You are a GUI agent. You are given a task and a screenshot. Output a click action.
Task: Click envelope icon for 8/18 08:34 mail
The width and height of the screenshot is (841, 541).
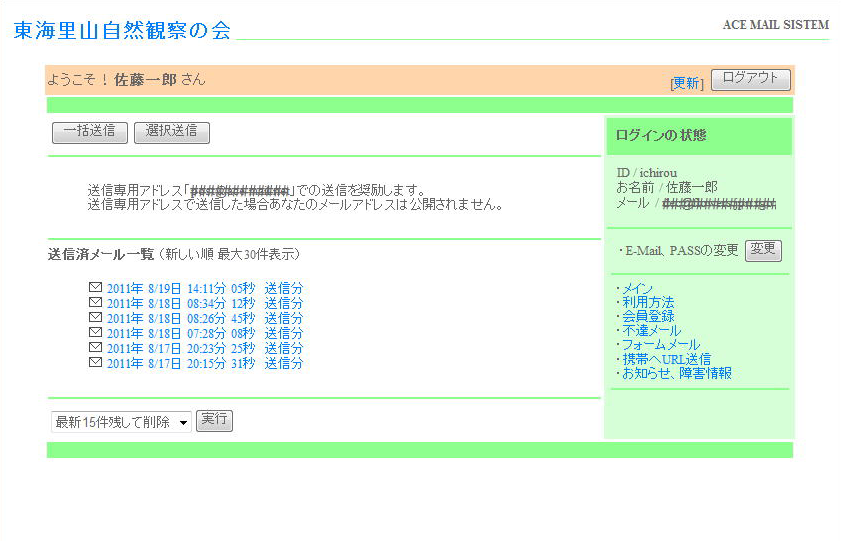[x=96, y=303]
